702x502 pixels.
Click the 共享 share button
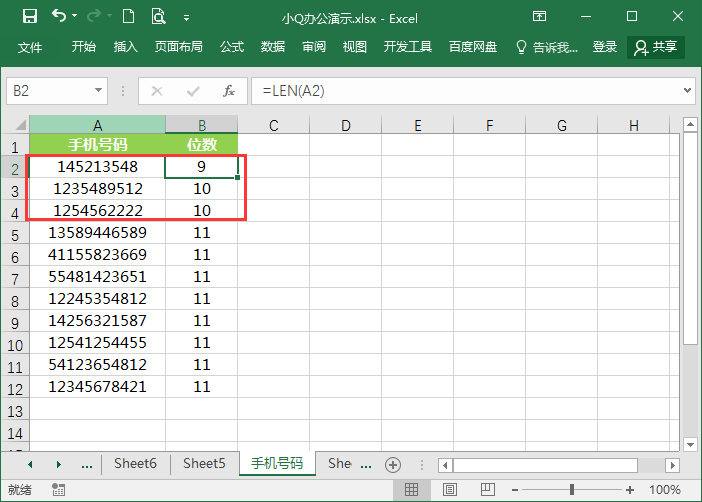656,47
